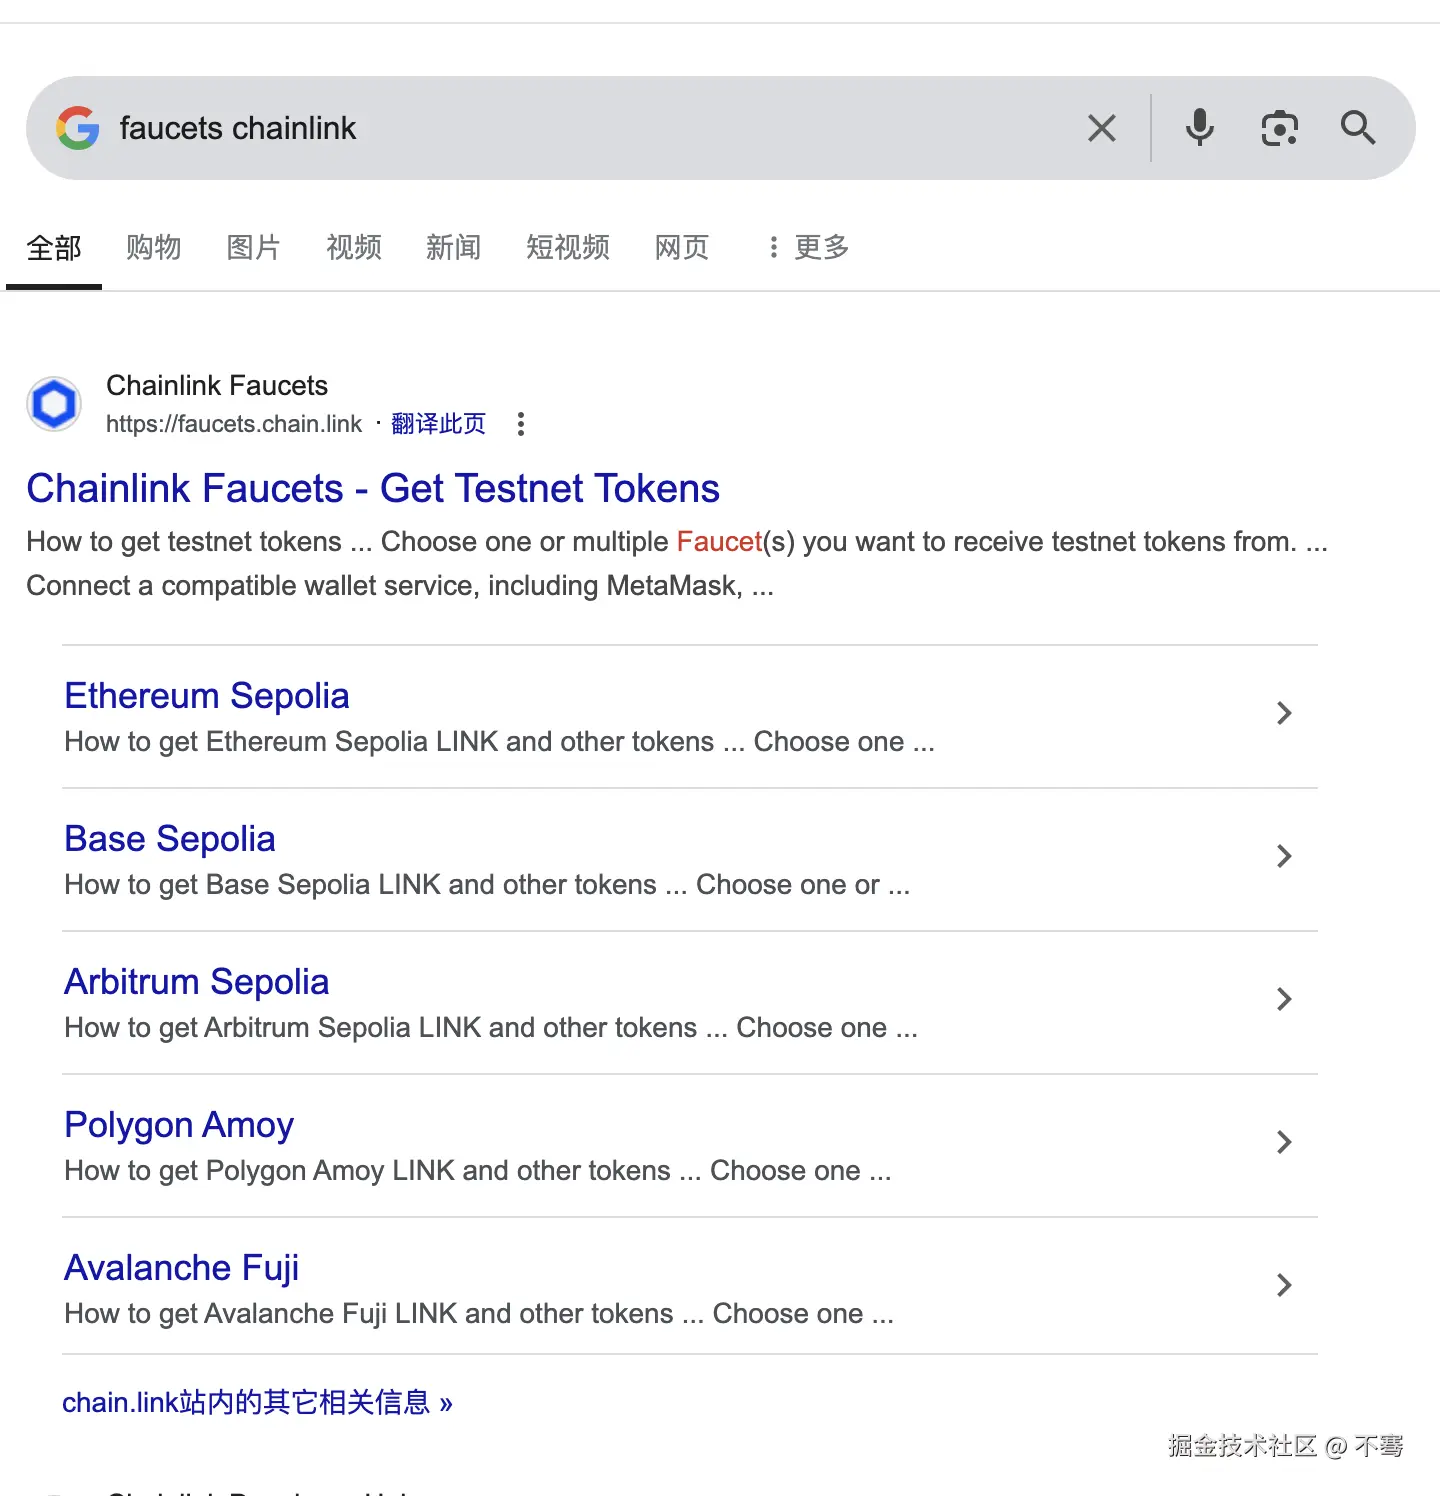Viewport: 1440px width, 1496px height.
Task: Expand the Avalanche Fuji chevron arrow
Action: (1284, 1285)
